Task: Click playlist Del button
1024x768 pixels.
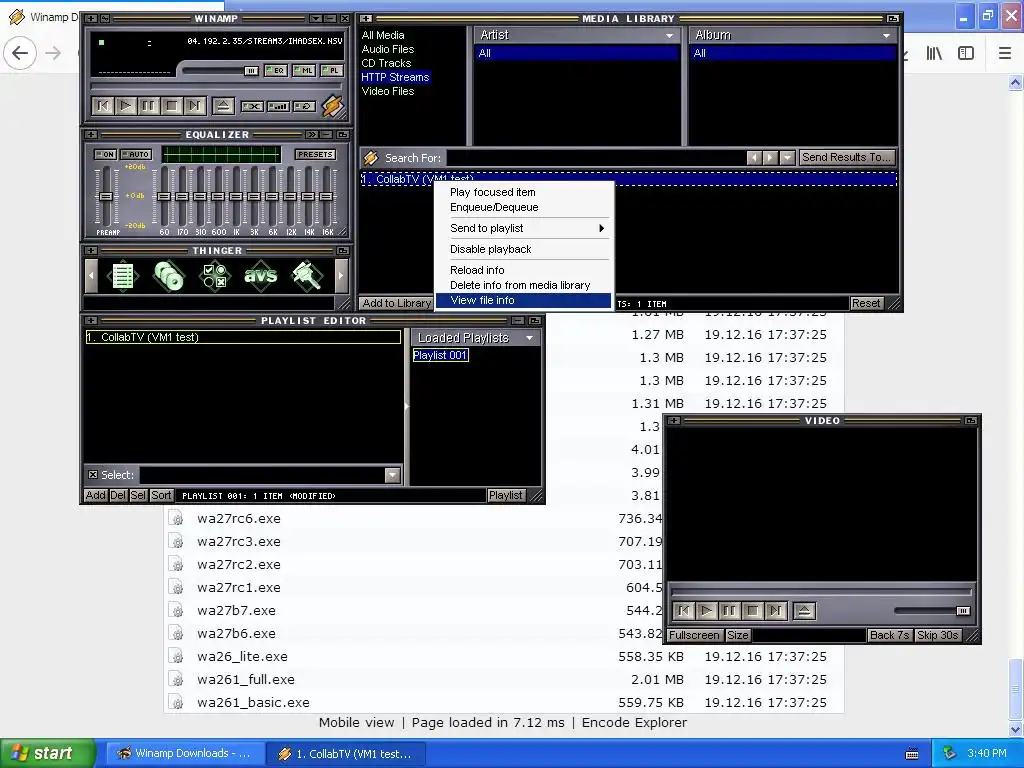Action: [118, 495]
